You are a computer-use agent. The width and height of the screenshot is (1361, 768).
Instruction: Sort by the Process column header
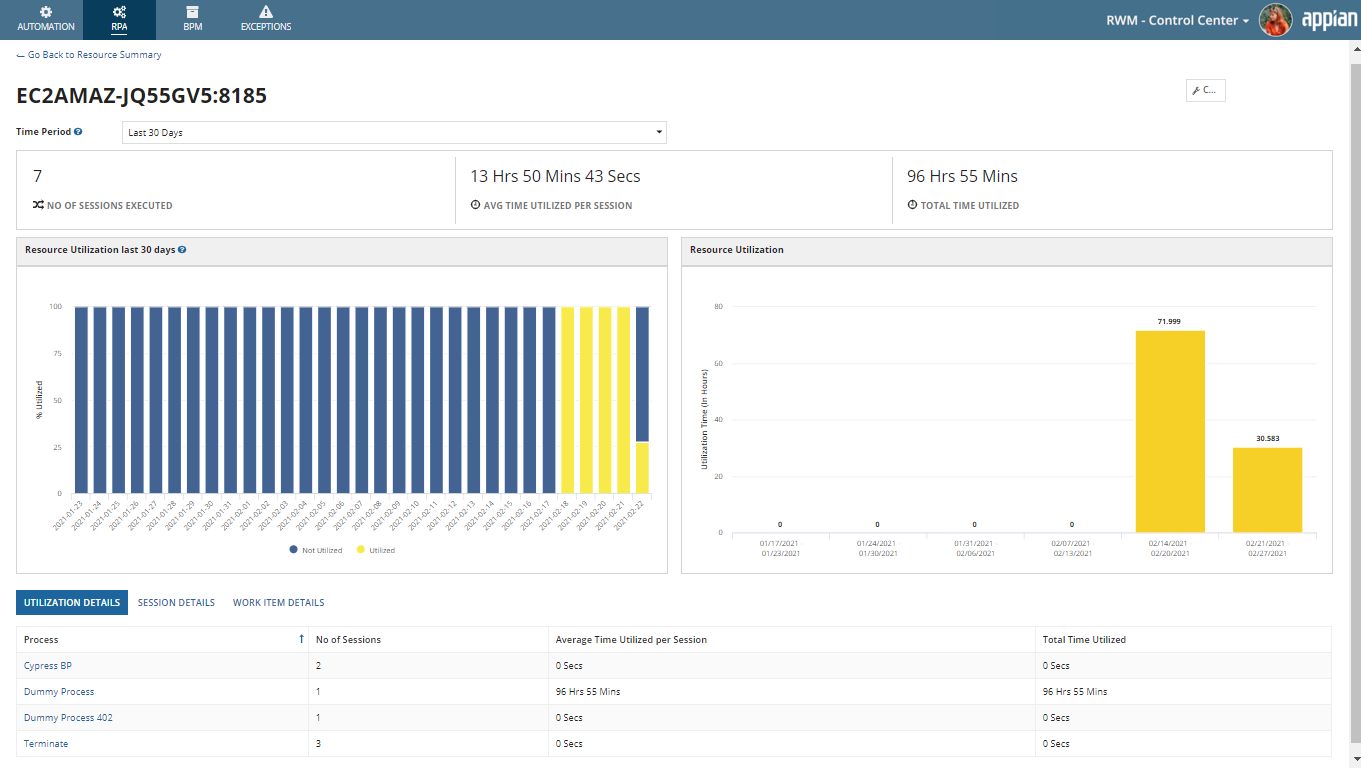pos(41,639)
